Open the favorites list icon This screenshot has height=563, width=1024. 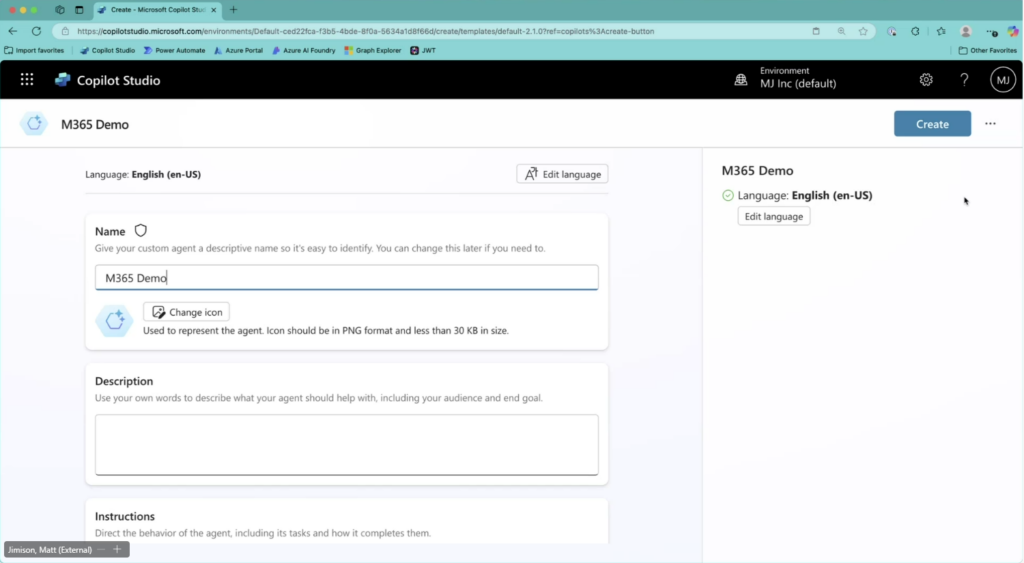click(941, 31)
